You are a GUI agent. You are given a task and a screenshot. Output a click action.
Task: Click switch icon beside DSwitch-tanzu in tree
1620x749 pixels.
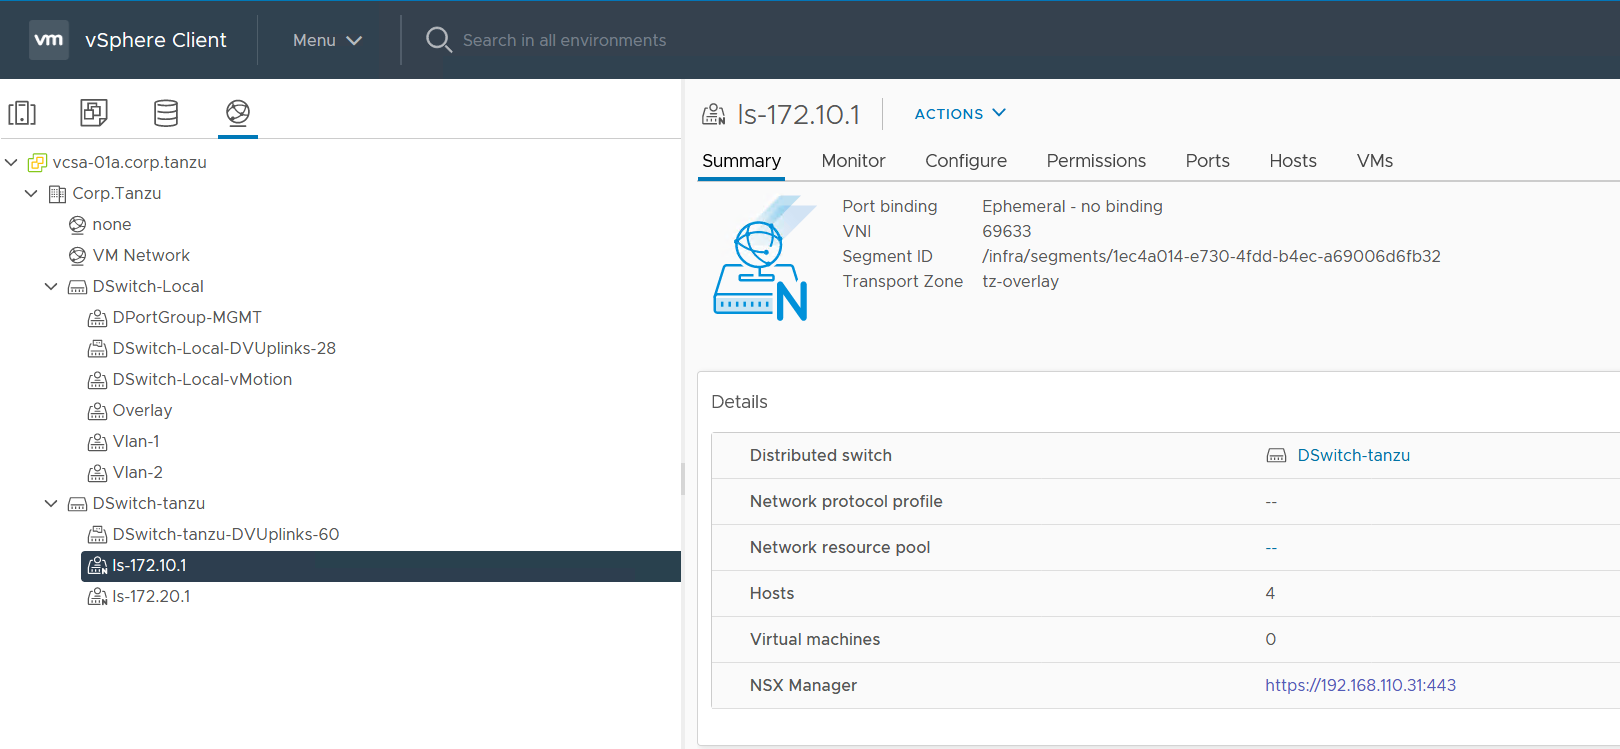tap(77, 504)
